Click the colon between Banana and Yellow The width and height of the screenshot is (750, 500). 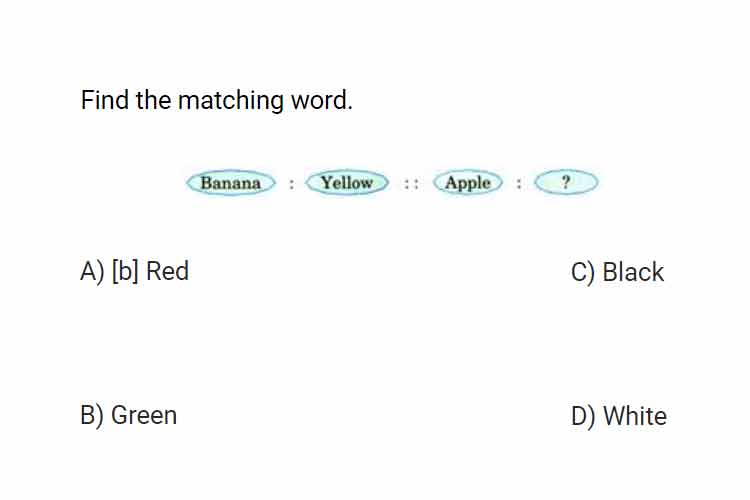(291, 184)
